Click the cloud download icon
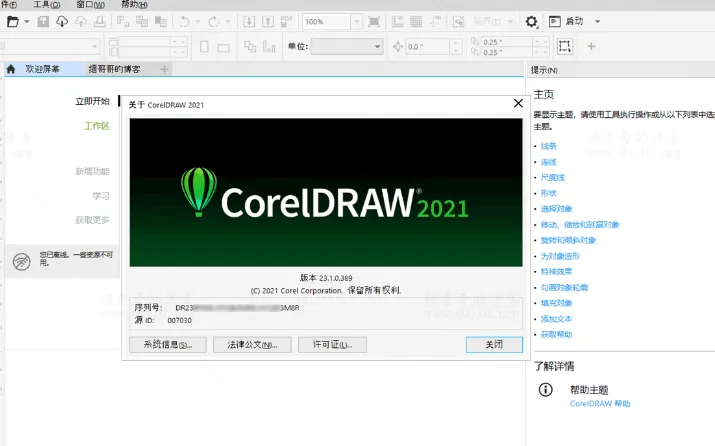The width and height of the screenshot is (715, 446). click(x=62, y=21)
